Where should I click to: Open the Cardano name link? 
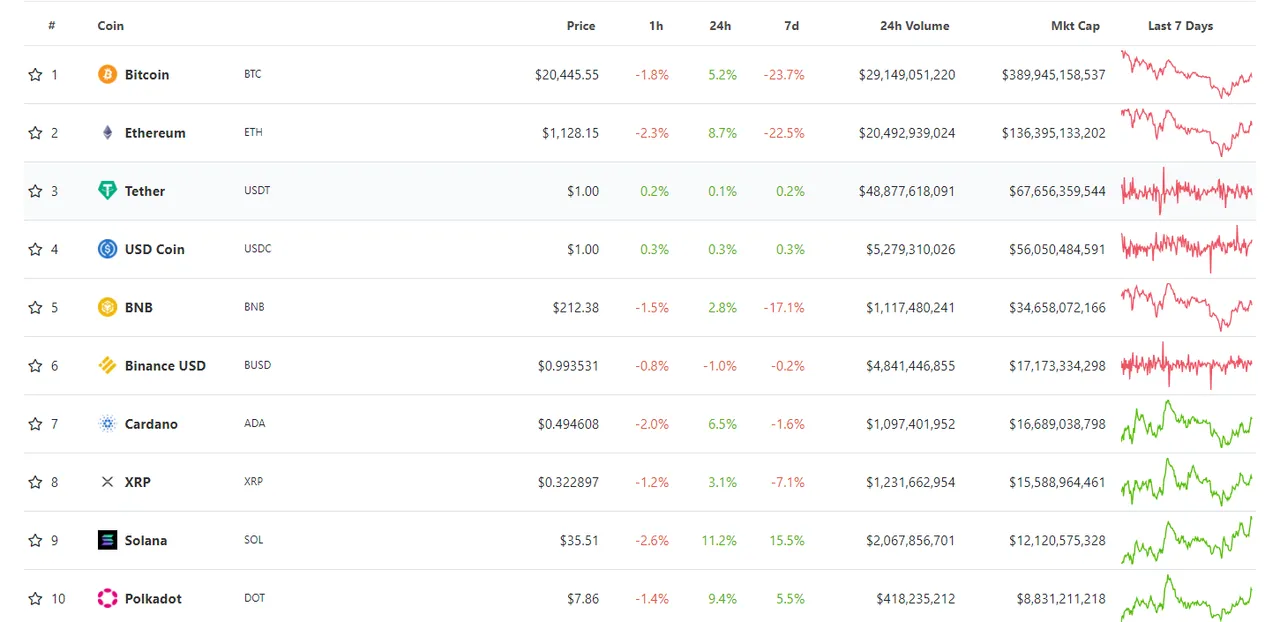pos(151,423)
